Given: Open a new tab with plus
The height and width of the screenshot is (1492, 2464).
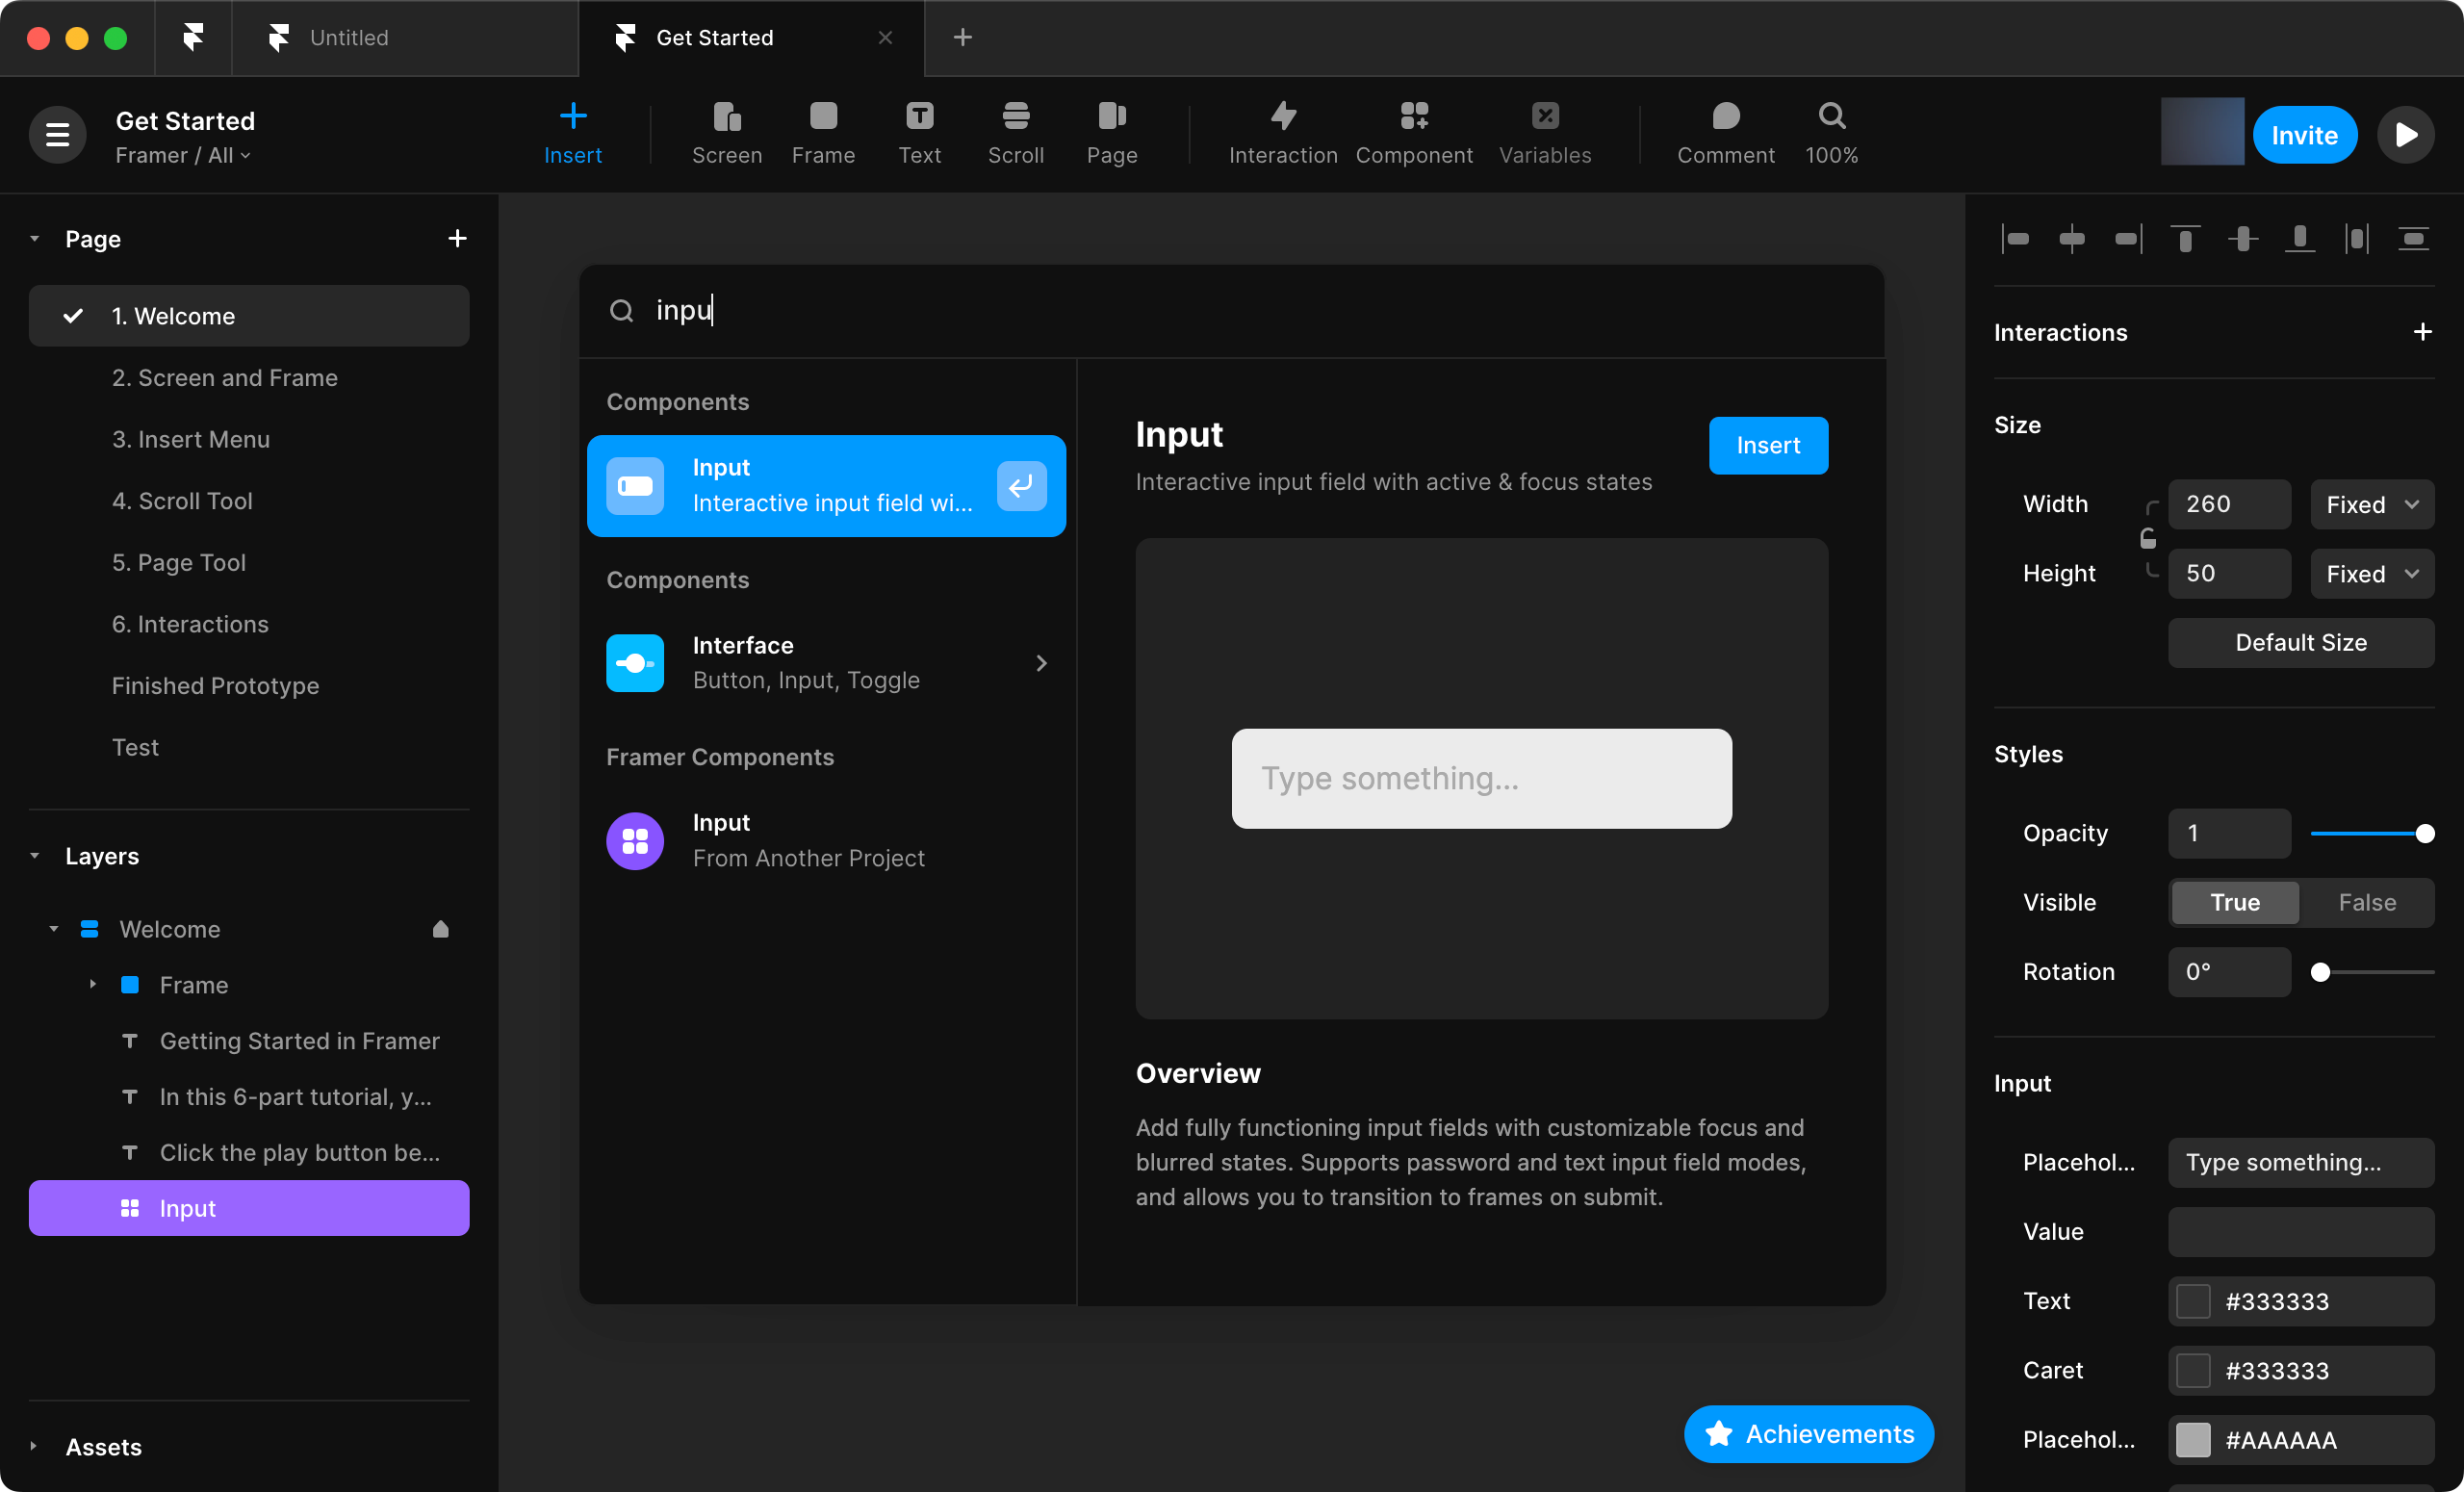Looking at the screenshot, I should 962,38.
